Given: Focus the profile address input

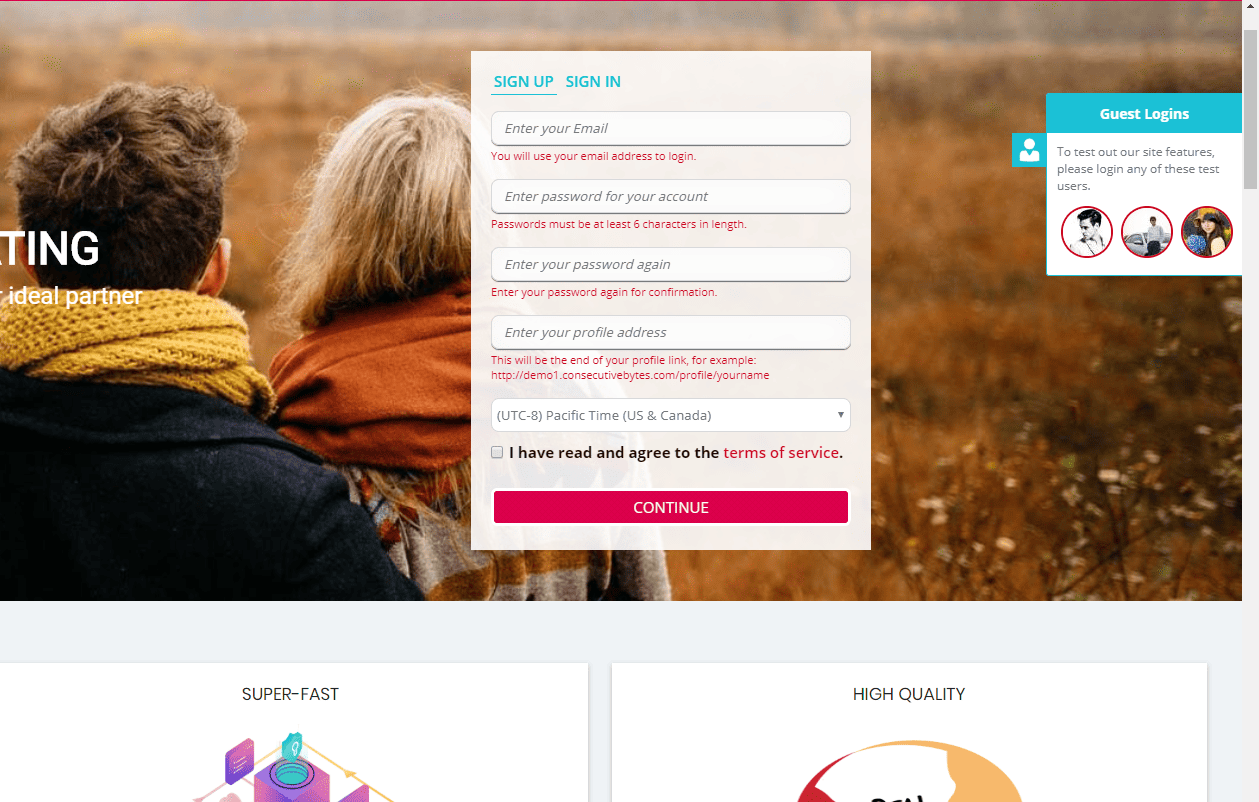Looking at the screenshot, I should (x=671, y=333).
